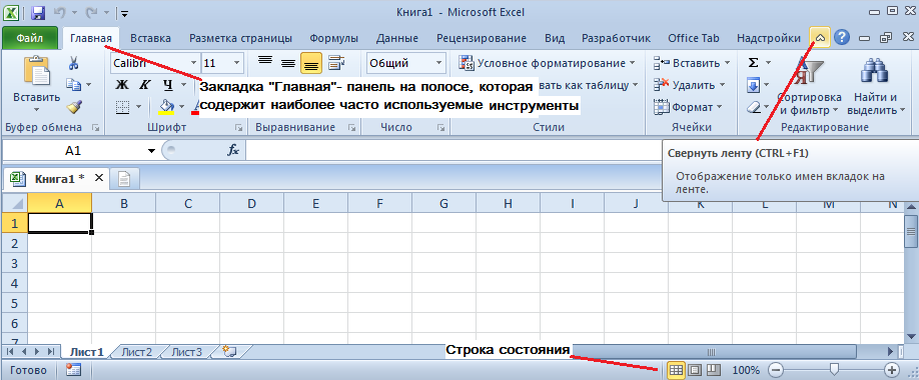Image resolution: width=919 pixels, height=380 pixels.
Task: Expand the borders dropdown arrow
Action: point(139,107)
